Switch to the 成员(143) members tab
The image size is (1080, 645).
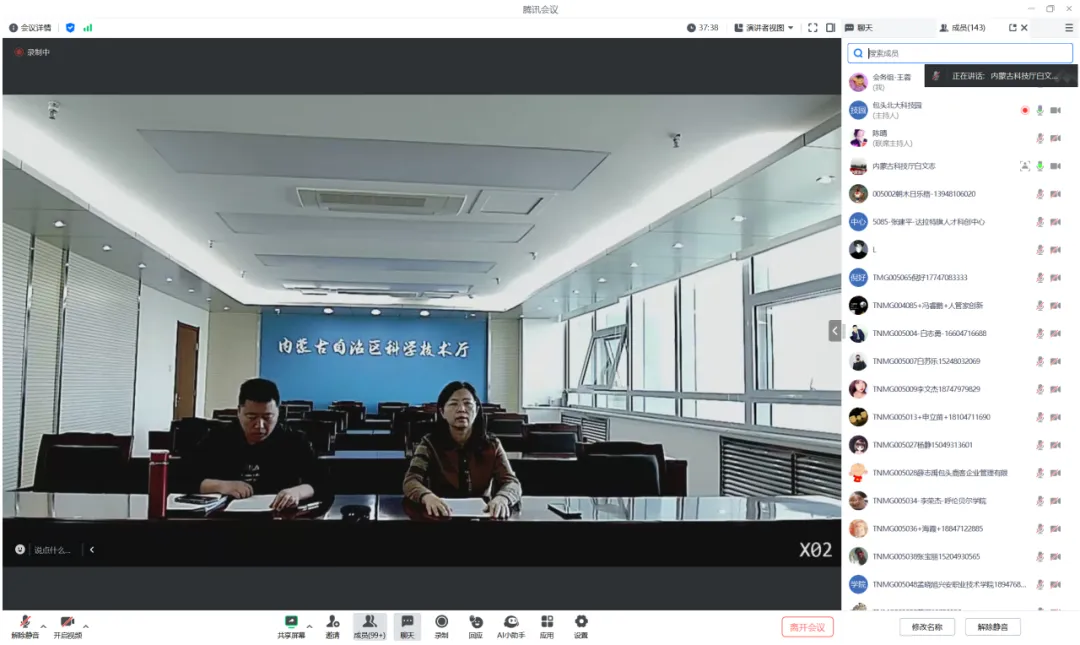coord(963,27)
